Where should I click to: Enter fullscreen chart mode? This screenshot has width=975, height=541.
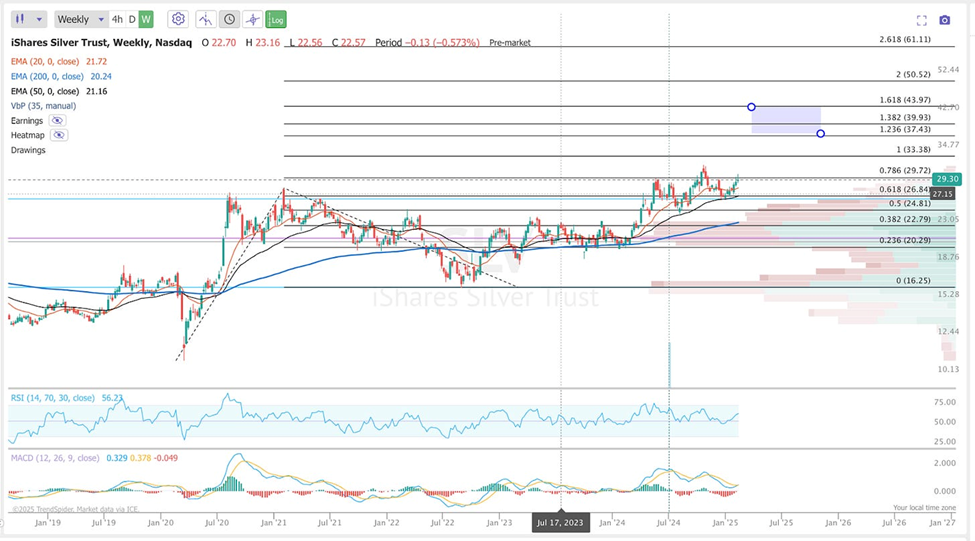[922, 21]
